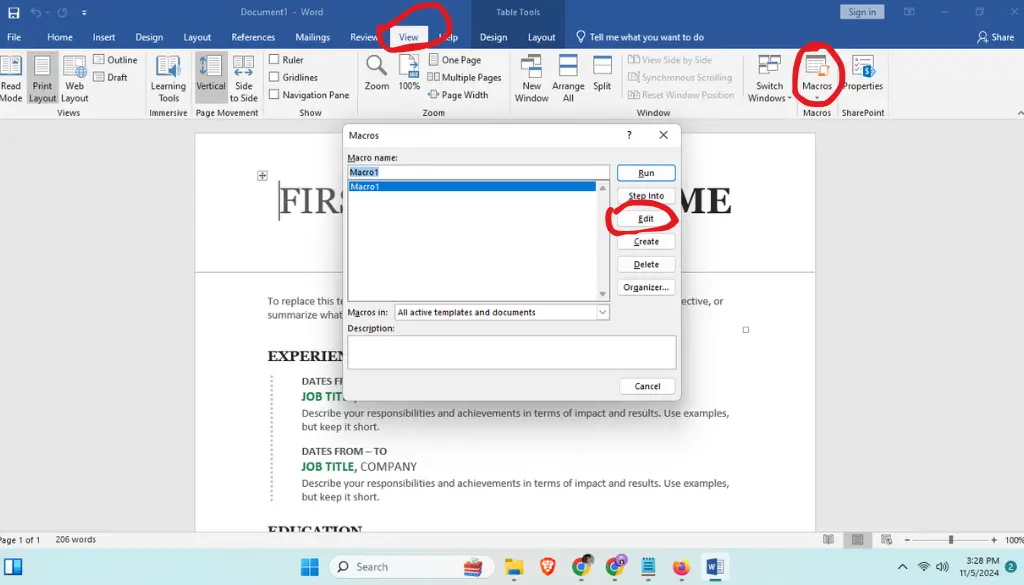Screen dimensions: 1024x585
Task: Open Brave browser from taskbar
Action: click(x=548, y=567)
